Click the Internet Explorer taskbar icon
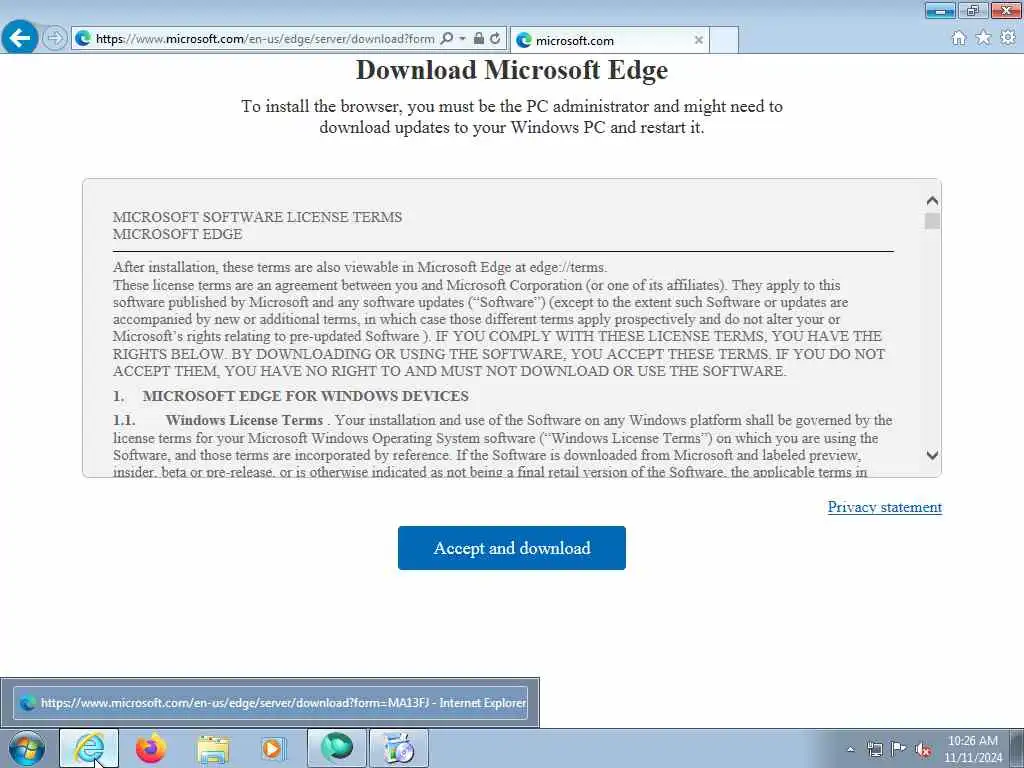1024x768 pixels. click(x=89, y=748)
